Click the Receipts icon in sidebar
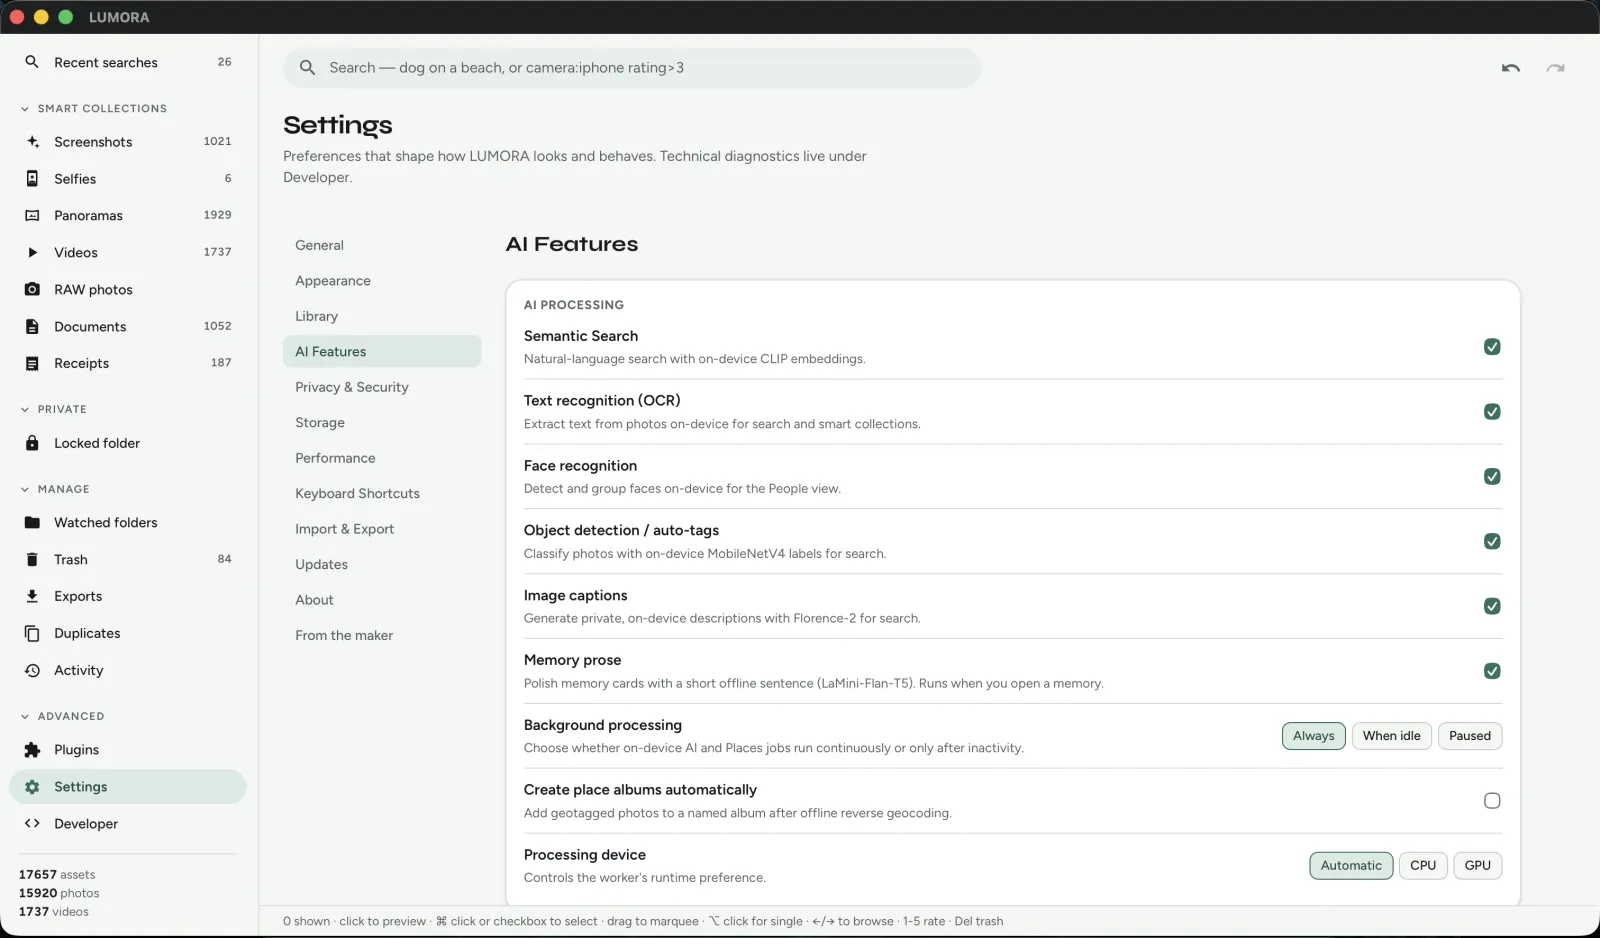 pyautogui.click(x=32, y=364)
